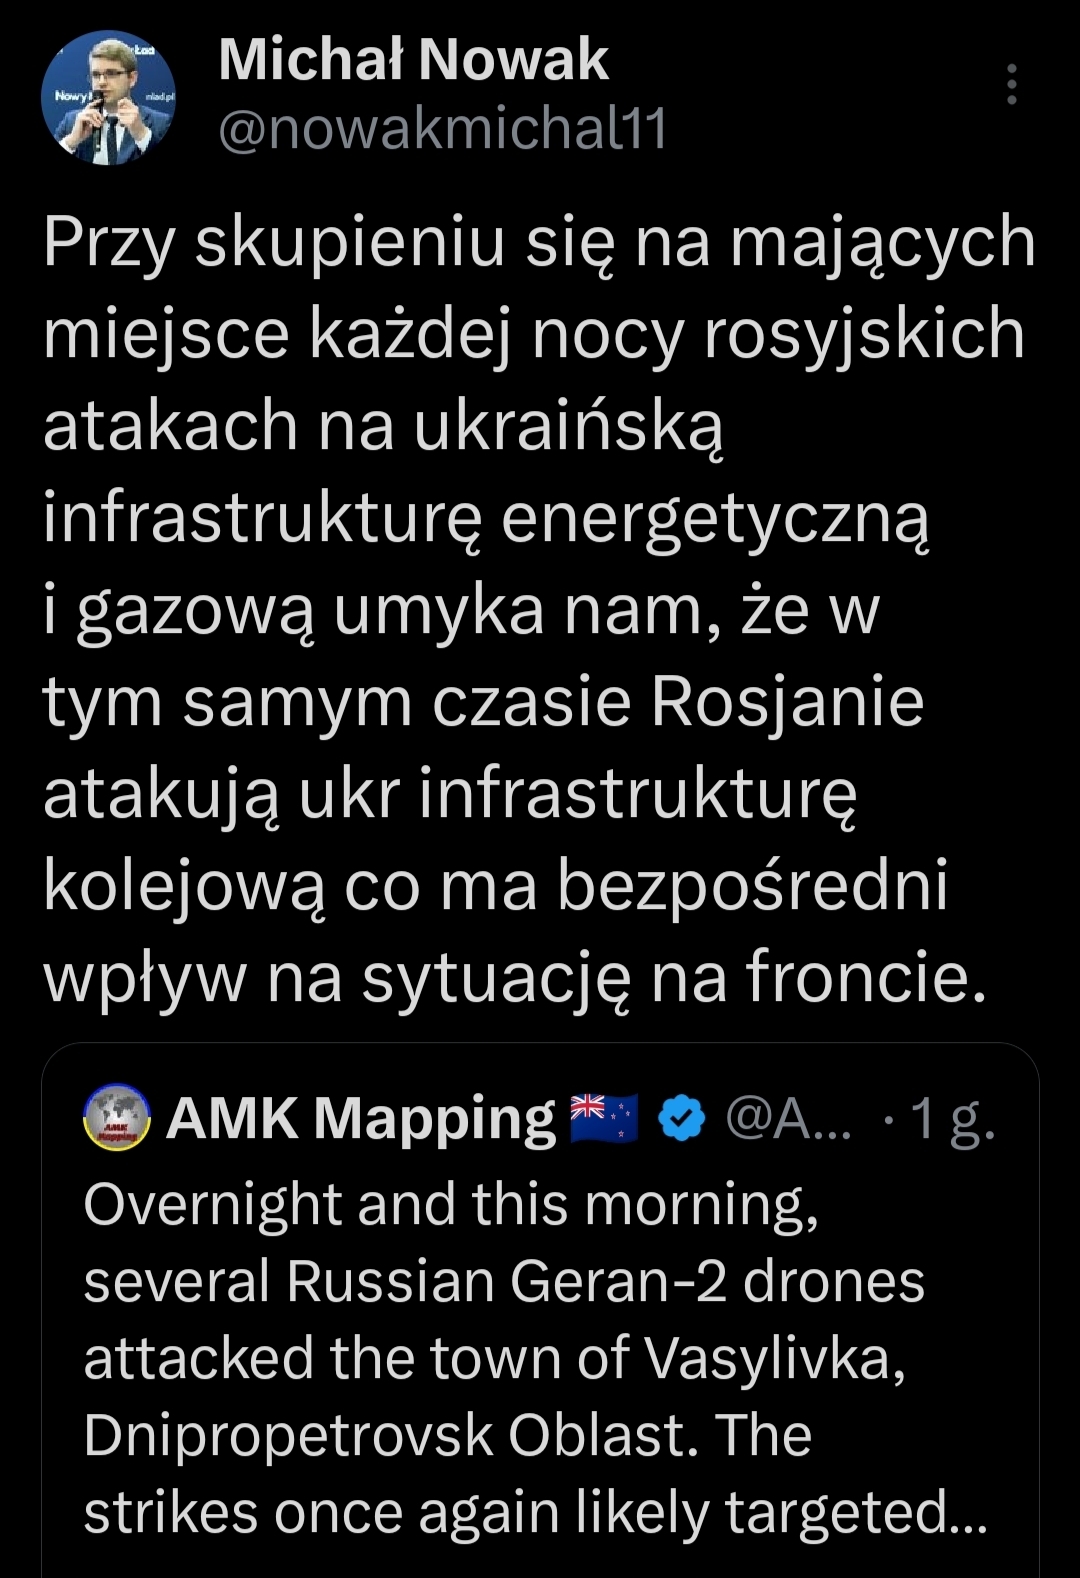
Task: Click the "infrastrukturę energetyczną" text line
Action: pos(486,518)
